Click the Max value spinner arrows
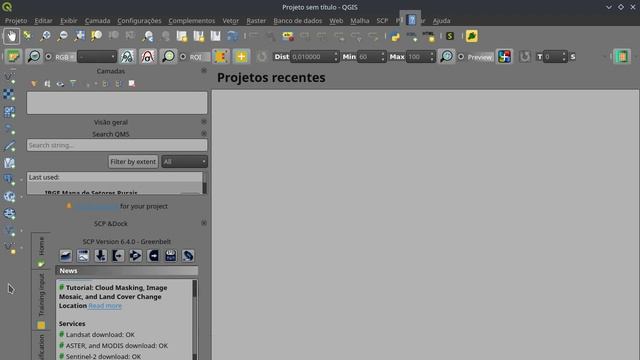Viewport: 640px width, 360px height. [x=431, y=57]
